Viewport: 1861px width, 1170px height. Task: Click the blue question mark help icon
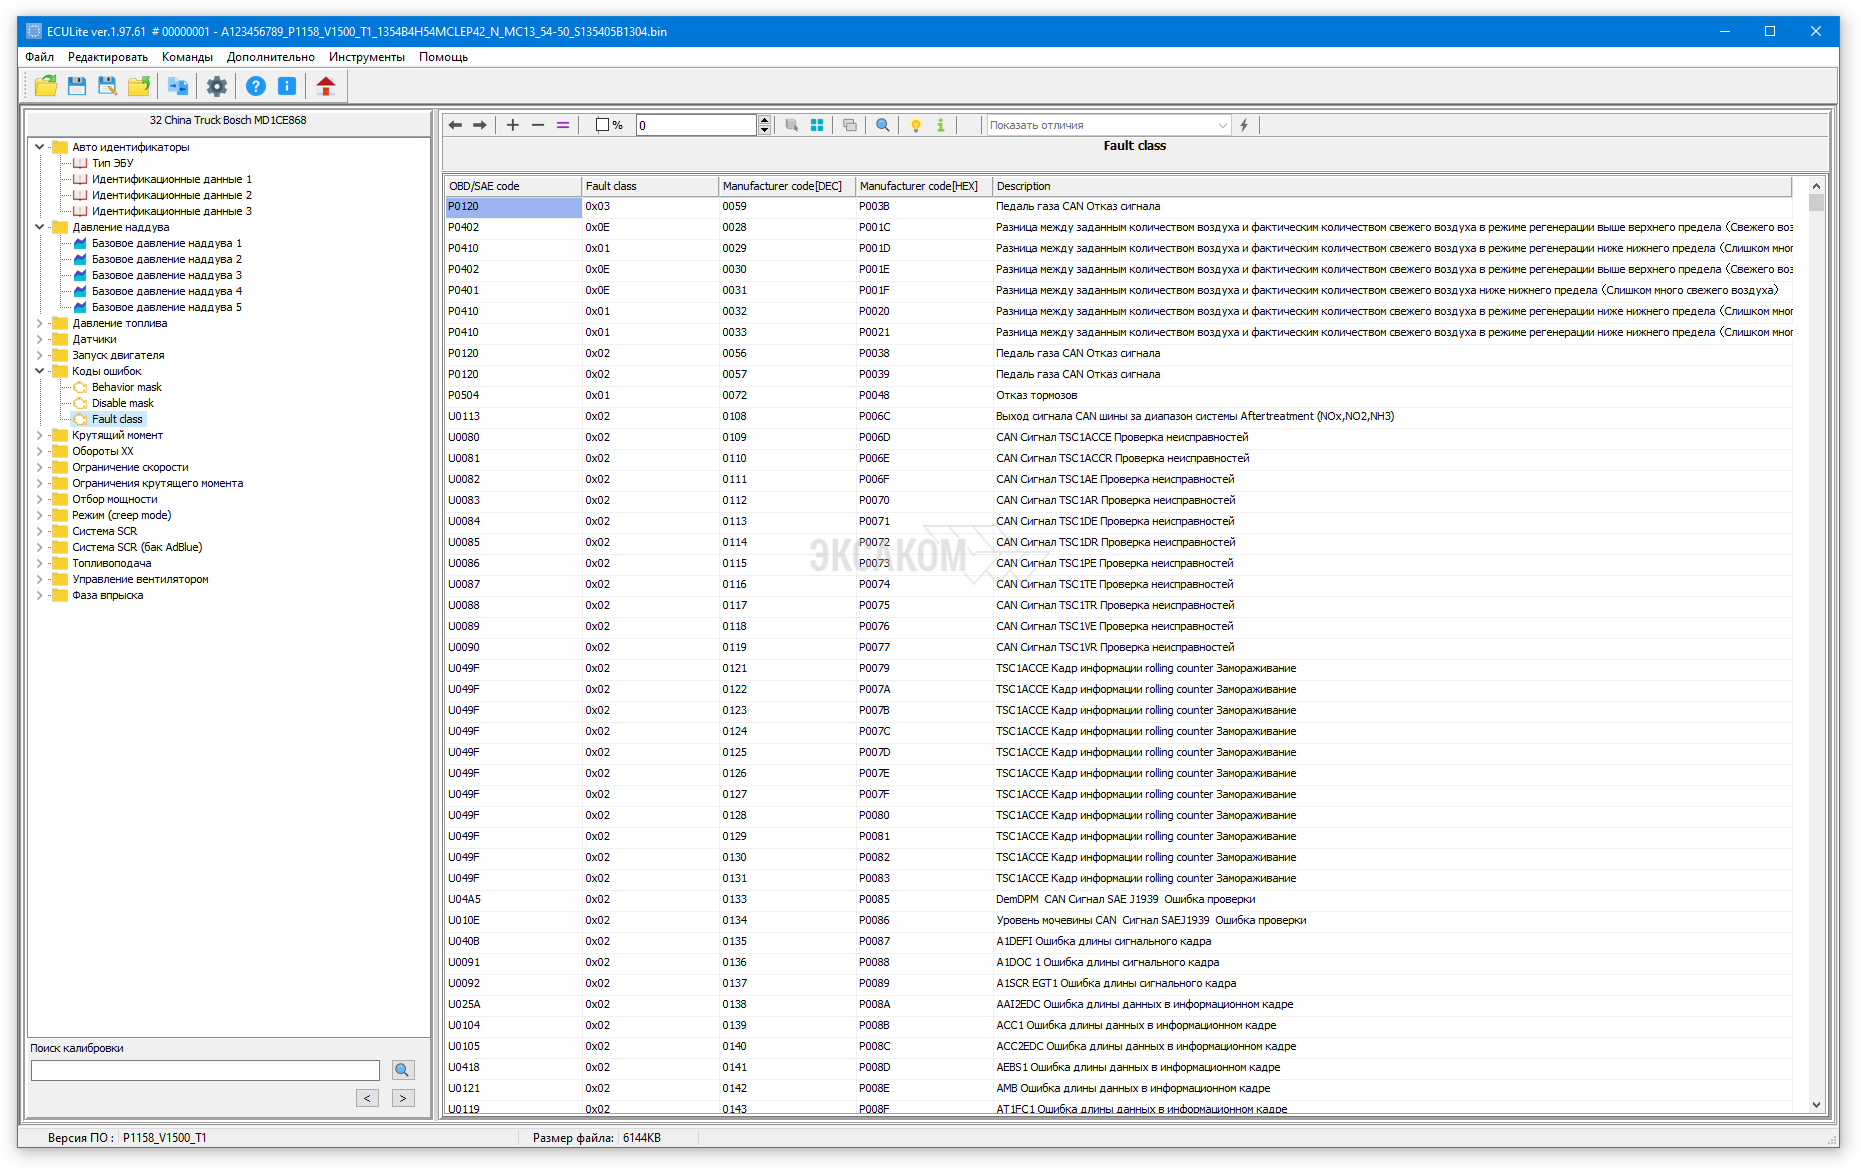[x=256, y=86]
